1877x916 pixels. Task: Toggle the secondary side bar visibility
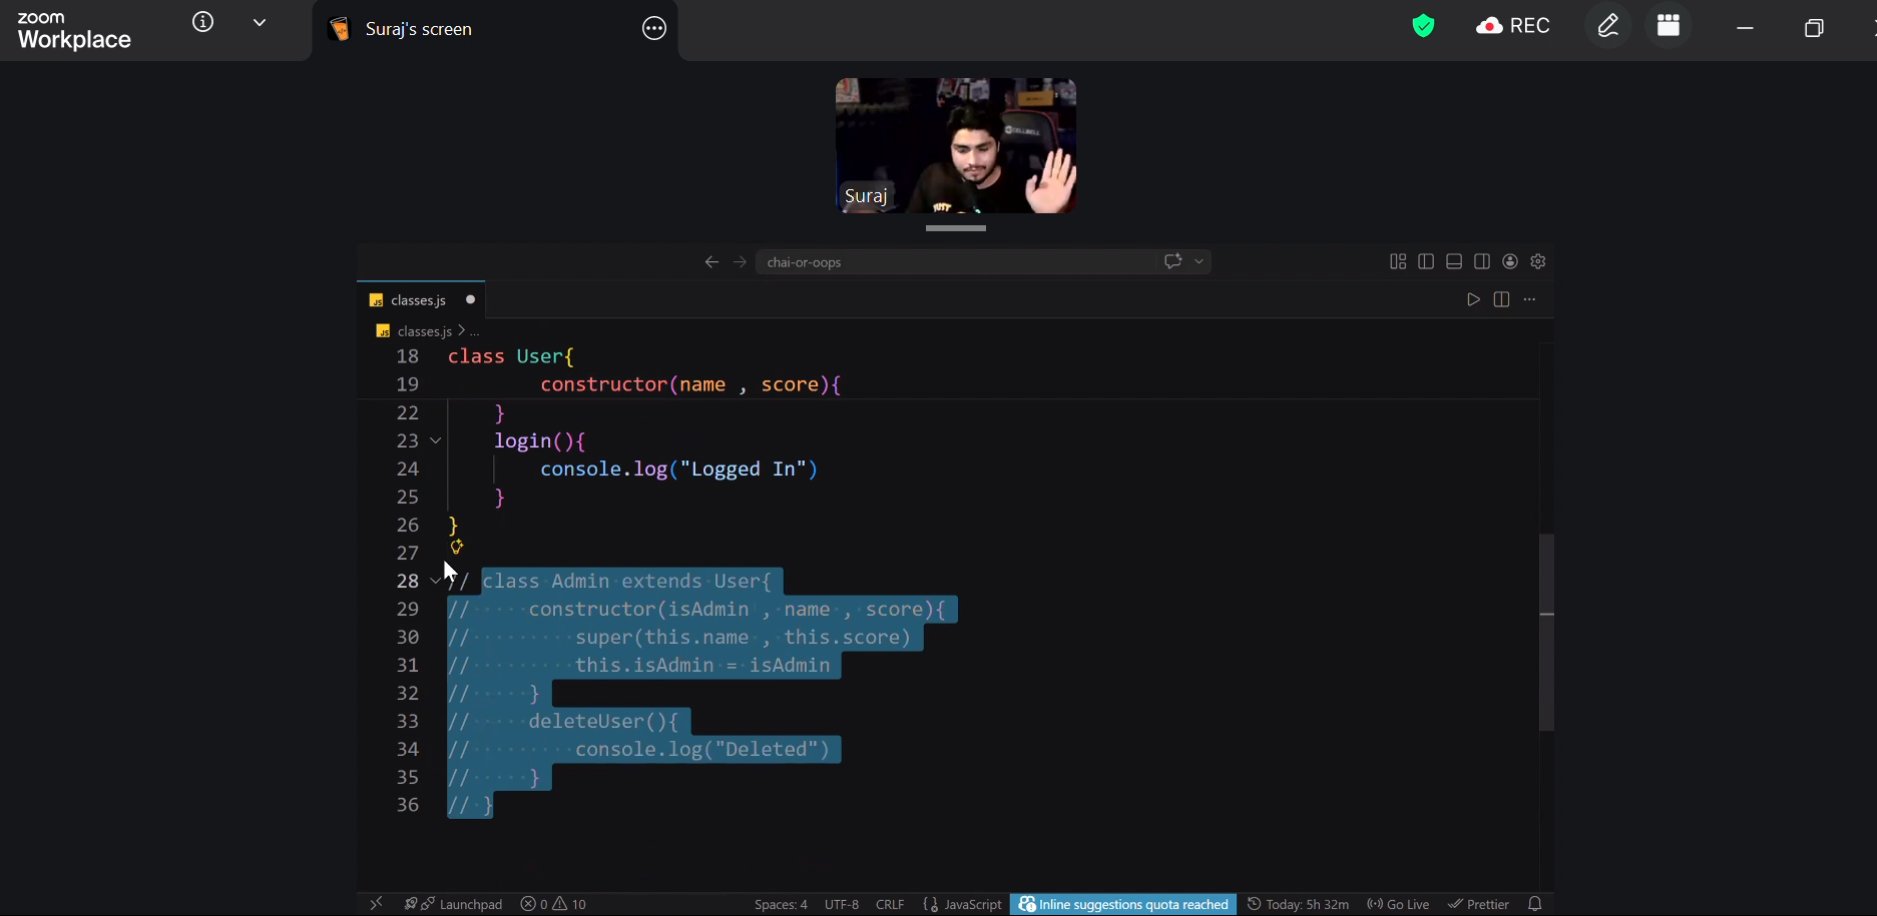[x=1482, y=262]
